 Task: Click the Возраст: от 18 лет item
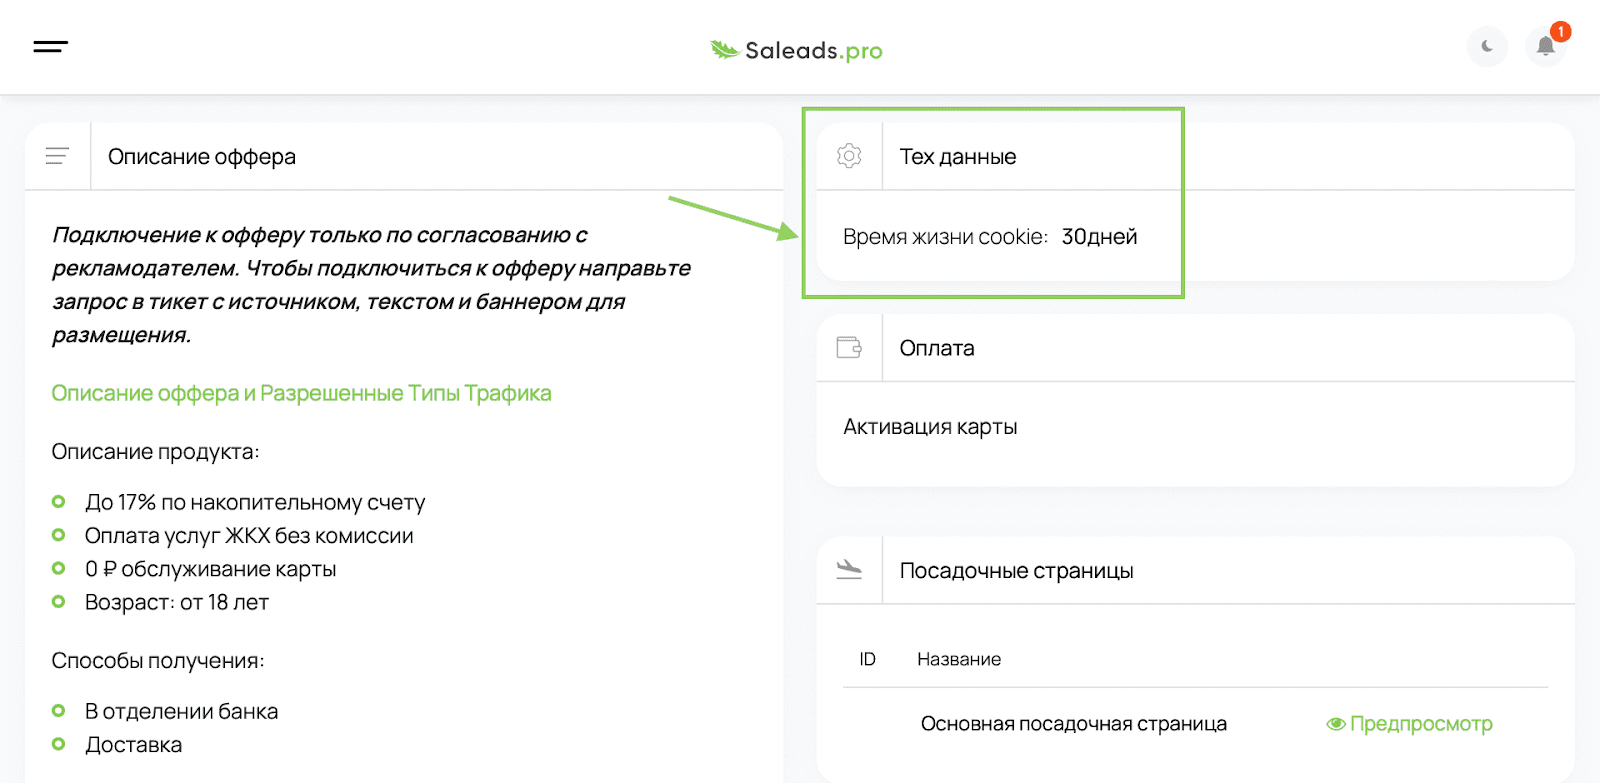(177, 602)
